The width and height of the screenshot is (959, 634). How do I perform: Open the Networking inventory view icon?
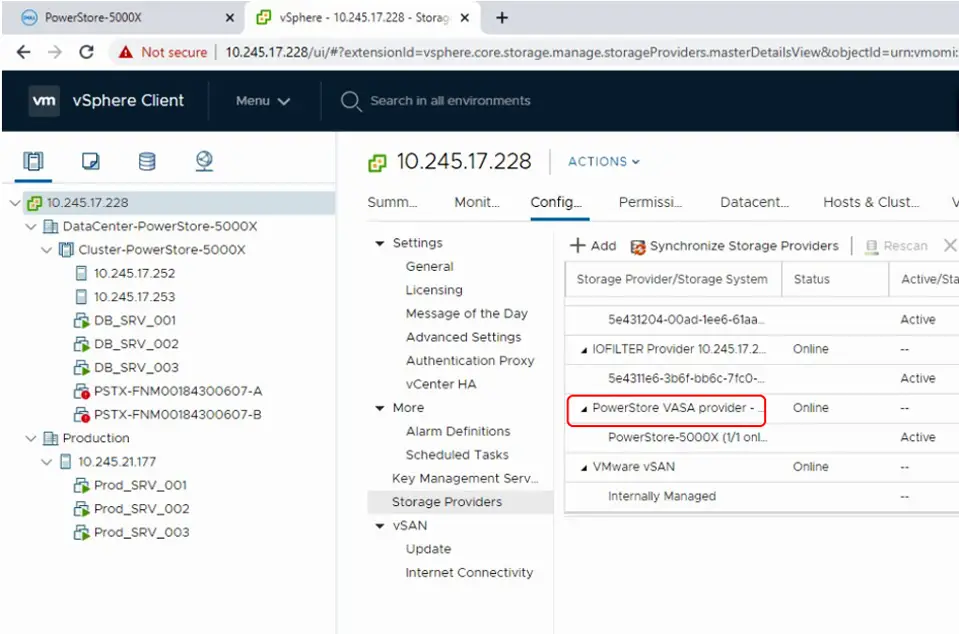pos(204,161)
